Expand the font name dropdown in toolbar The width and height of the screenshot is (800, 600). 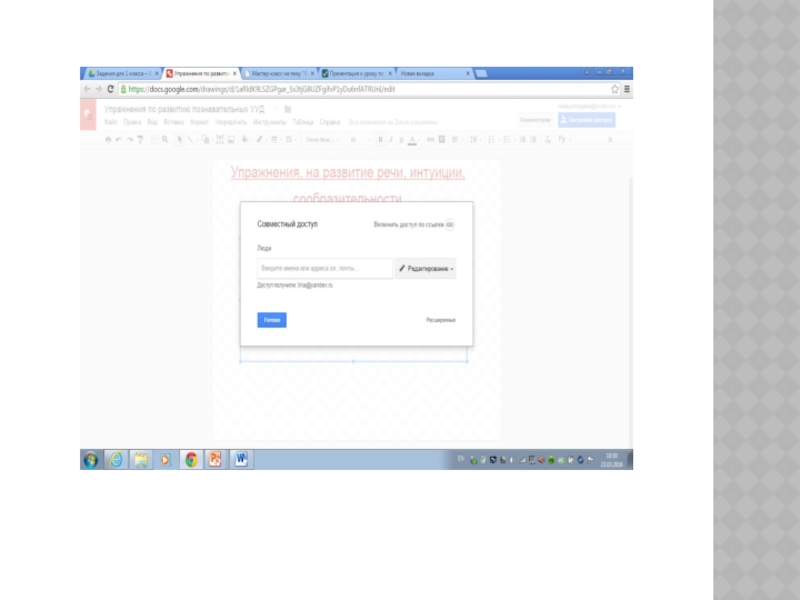tap(322, 140)
